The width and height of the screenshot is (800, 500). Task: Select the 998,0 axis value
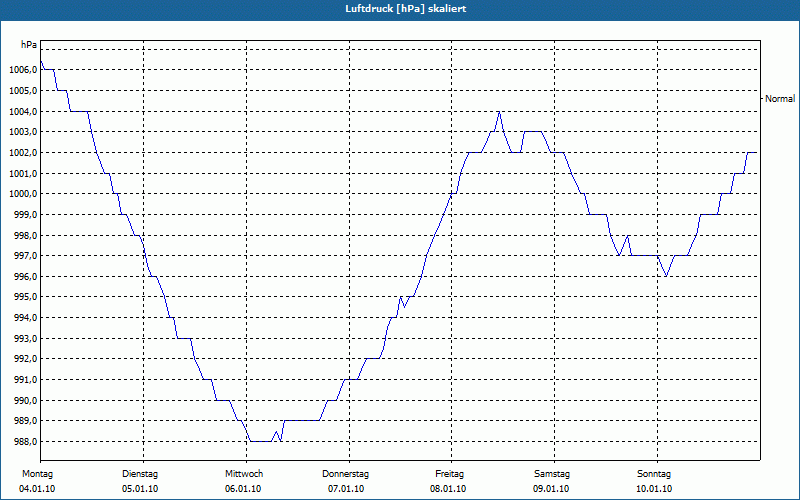26,235
